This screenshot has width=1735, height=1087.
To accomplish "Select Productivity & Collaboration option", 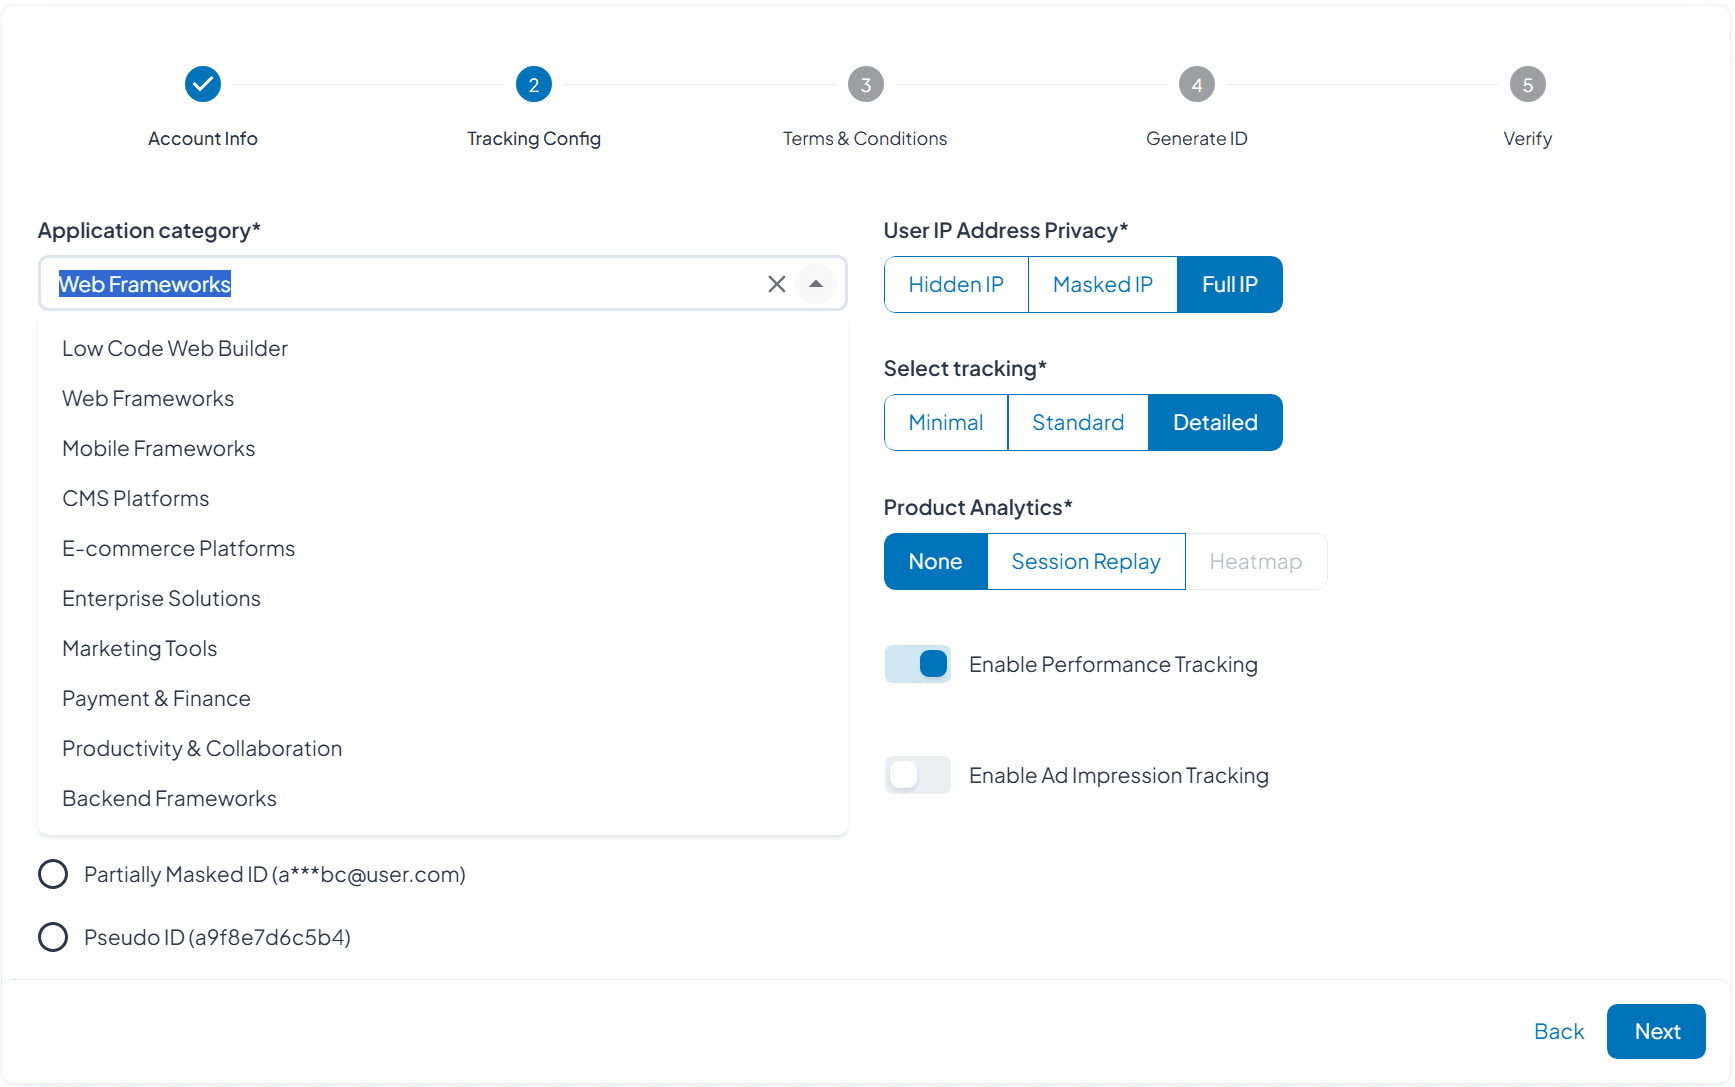I will [443, 748].
